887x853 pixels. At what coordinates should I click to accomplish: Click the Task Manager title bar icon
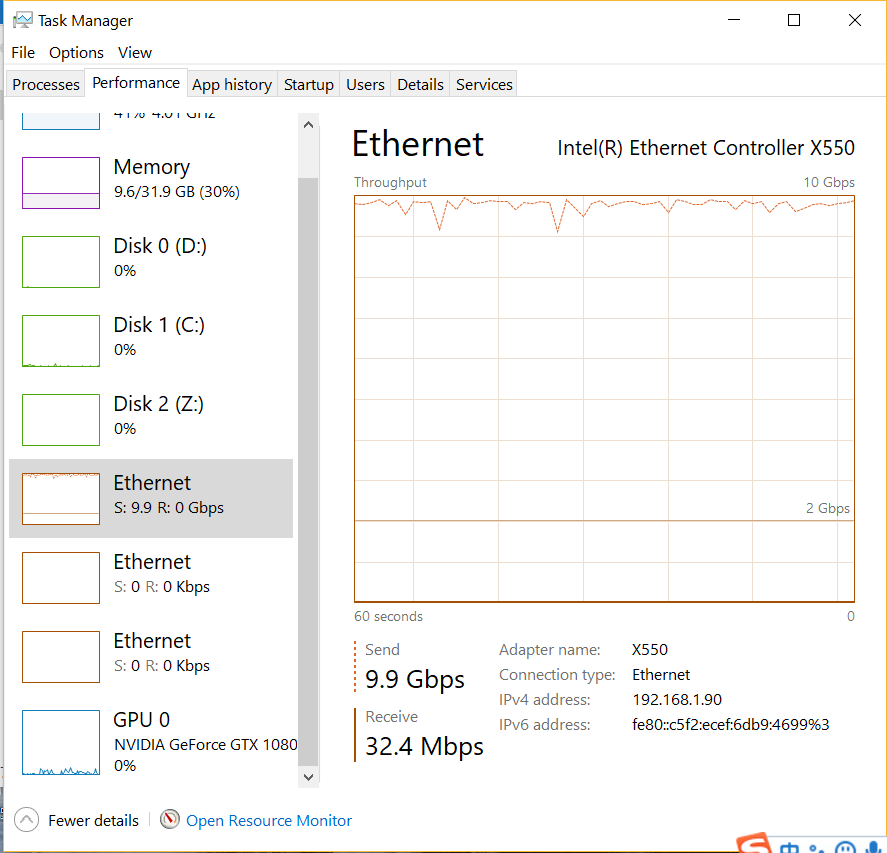coord(23,20)
